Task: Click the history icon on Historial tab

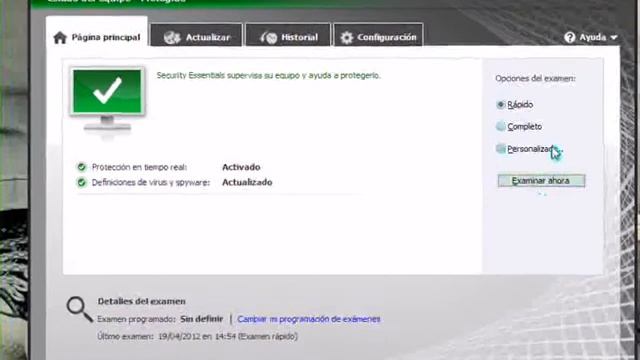Action: pos(269,38)
